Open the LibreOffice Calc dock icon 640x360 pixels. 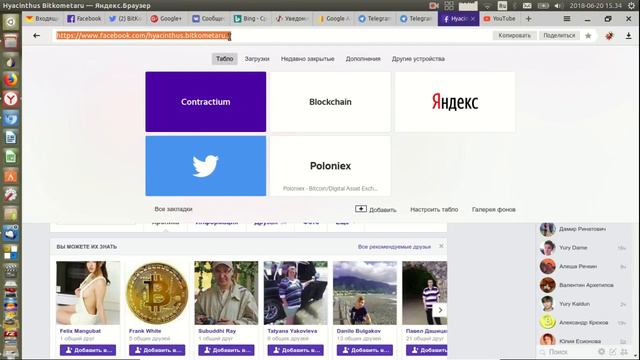(x=11, y=157)
